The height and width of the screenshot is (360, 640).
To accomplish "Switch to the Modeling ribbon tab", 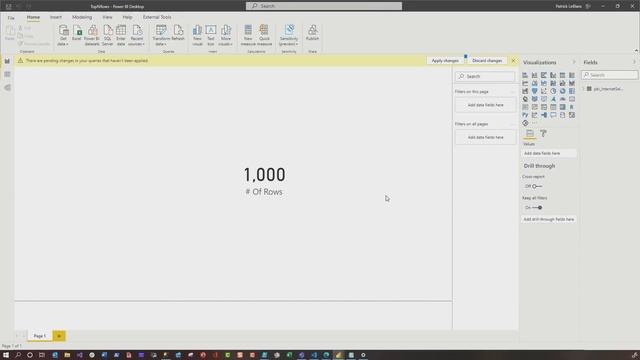I will (x=82, y=17).
